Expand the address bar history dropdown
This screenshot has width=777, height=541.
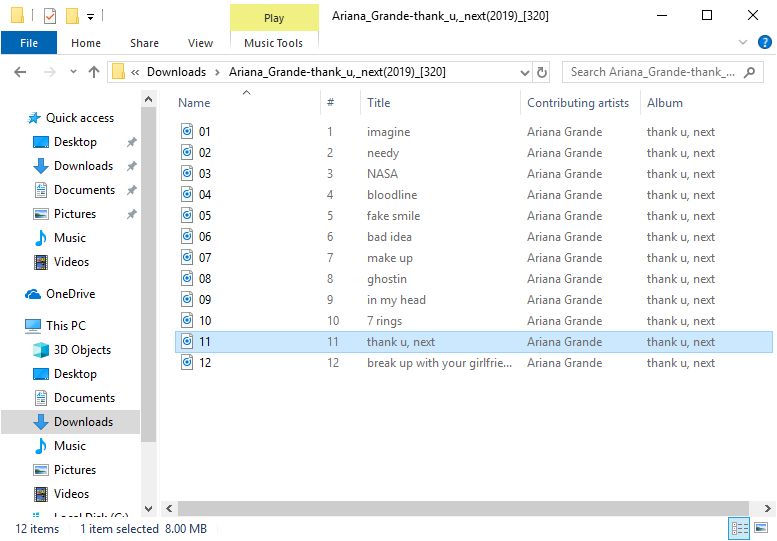522,72
